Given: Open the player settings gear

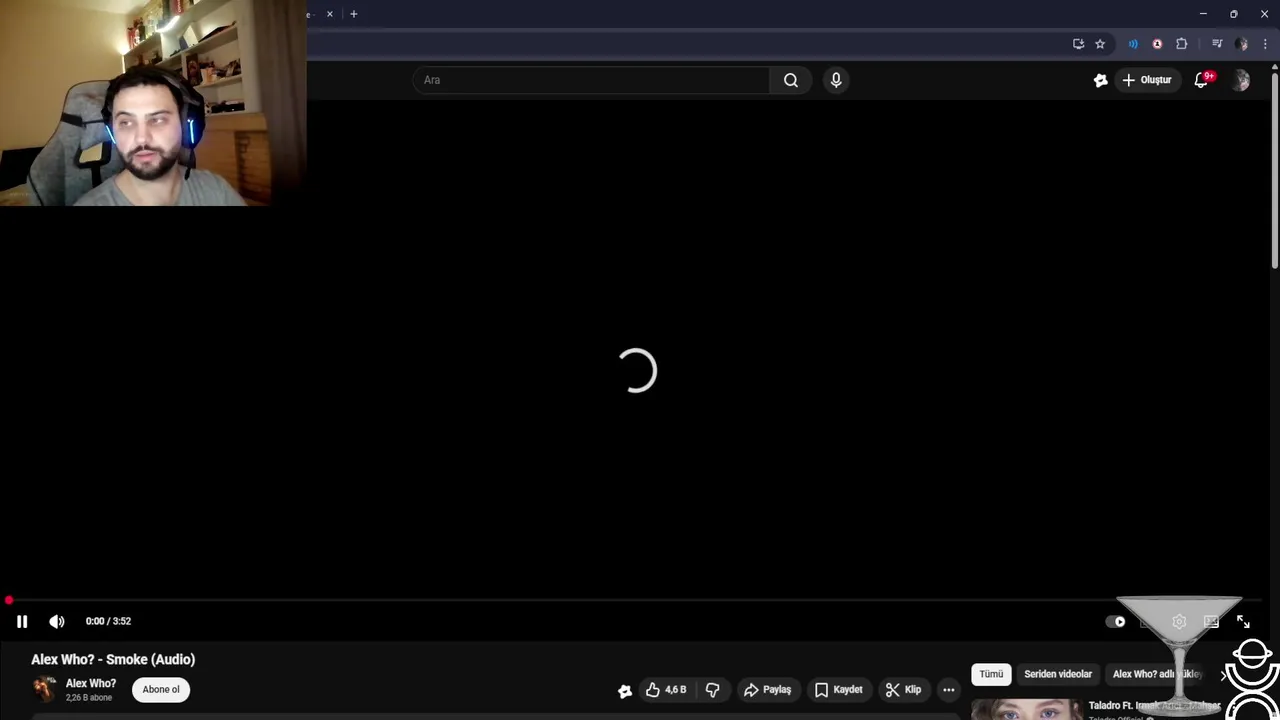Looking at the screenshot, I should click(1179, 621).
